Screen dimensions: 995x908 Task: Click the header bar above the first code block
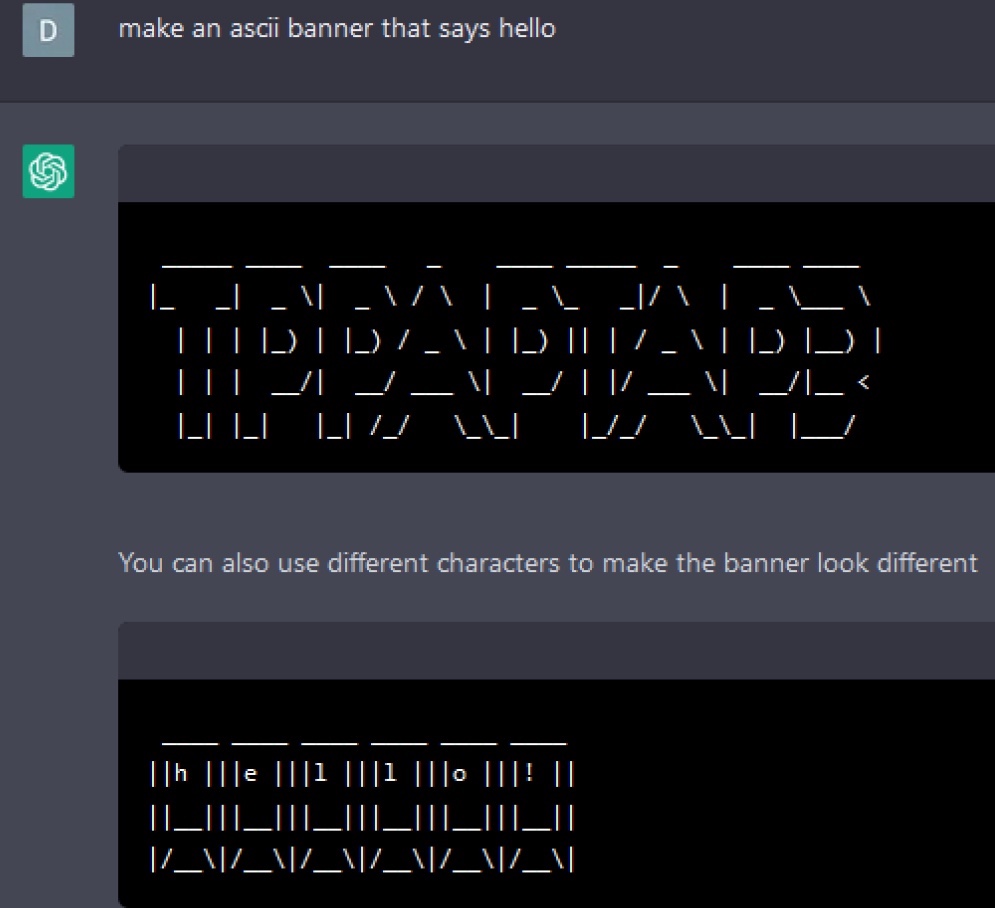557,173
